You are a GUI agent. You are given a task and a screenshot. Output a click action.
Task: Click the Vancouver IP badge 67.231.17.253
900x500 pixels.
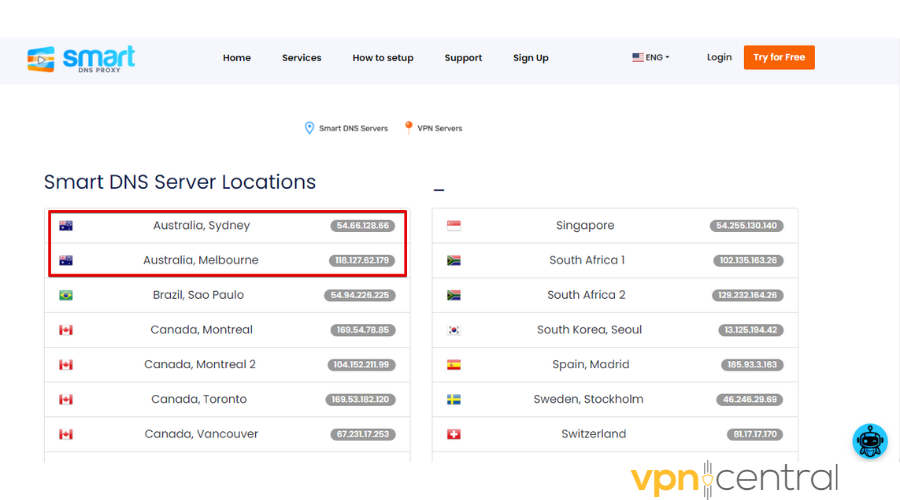tap(363, 434)
